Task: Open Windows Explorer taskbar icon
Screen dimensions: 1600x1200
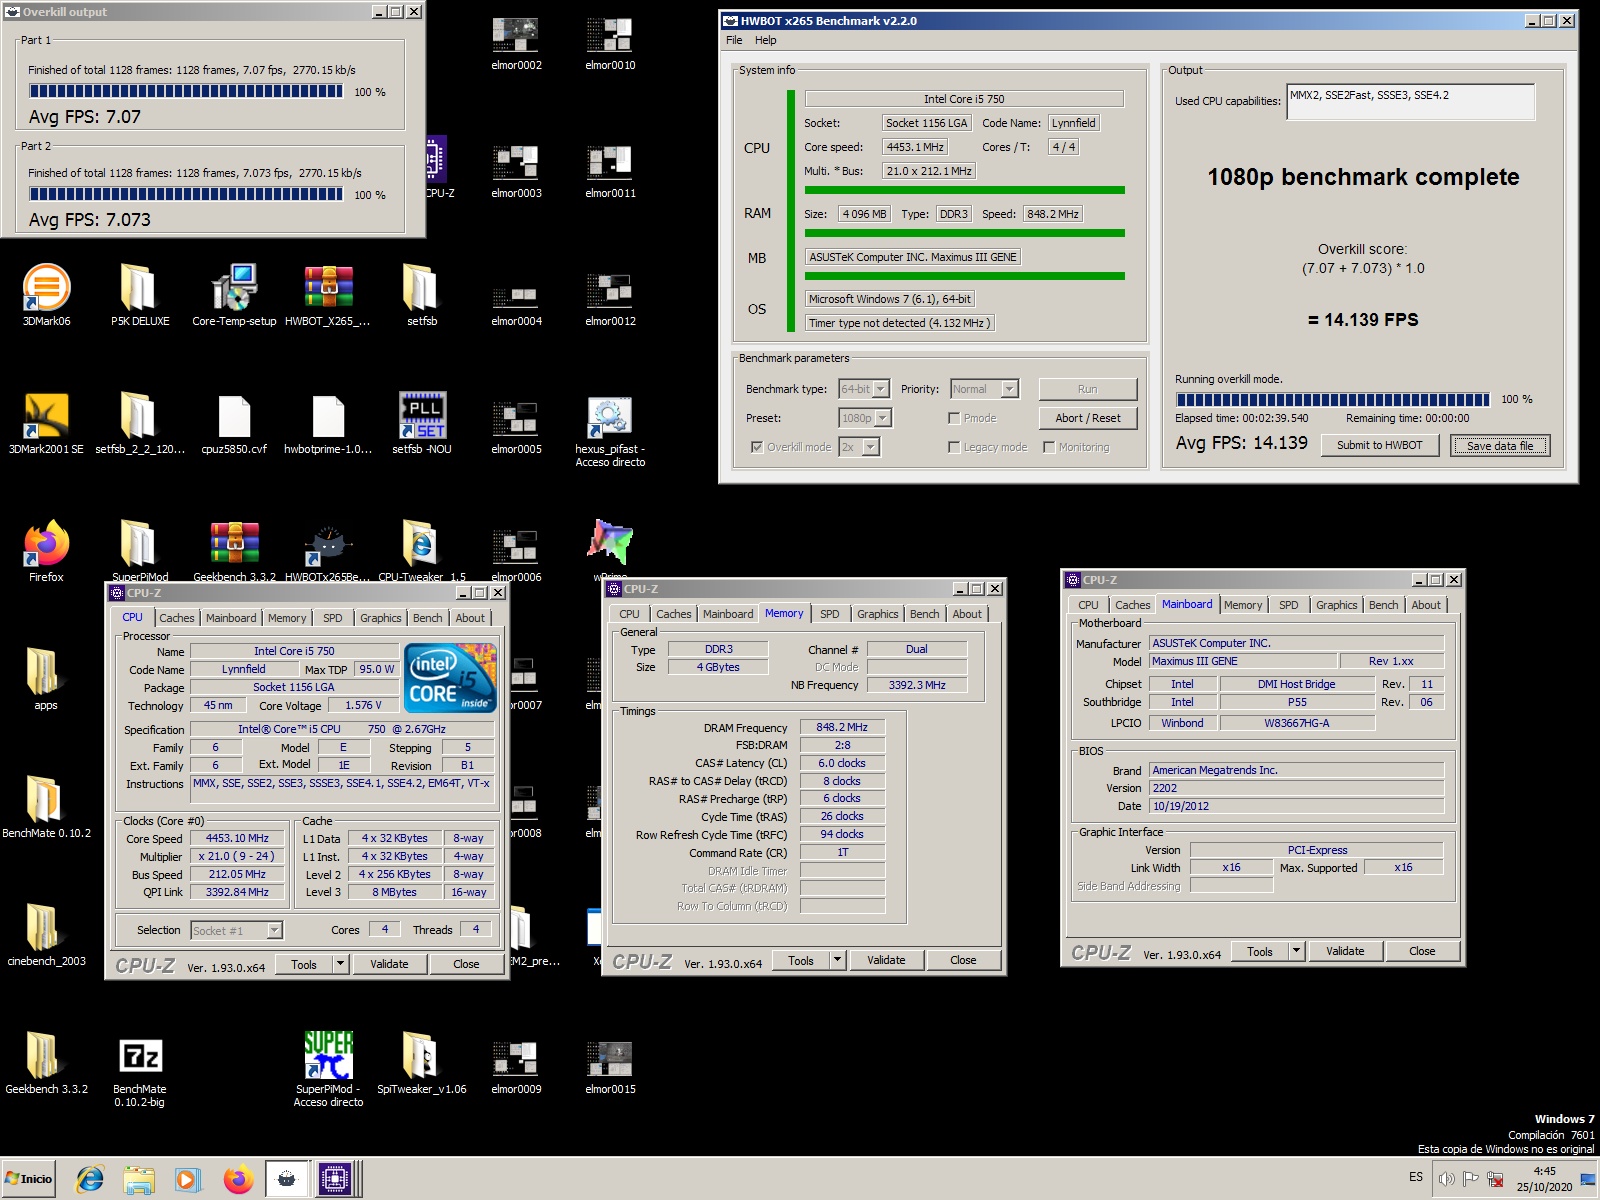Action: coord(139,1180)
